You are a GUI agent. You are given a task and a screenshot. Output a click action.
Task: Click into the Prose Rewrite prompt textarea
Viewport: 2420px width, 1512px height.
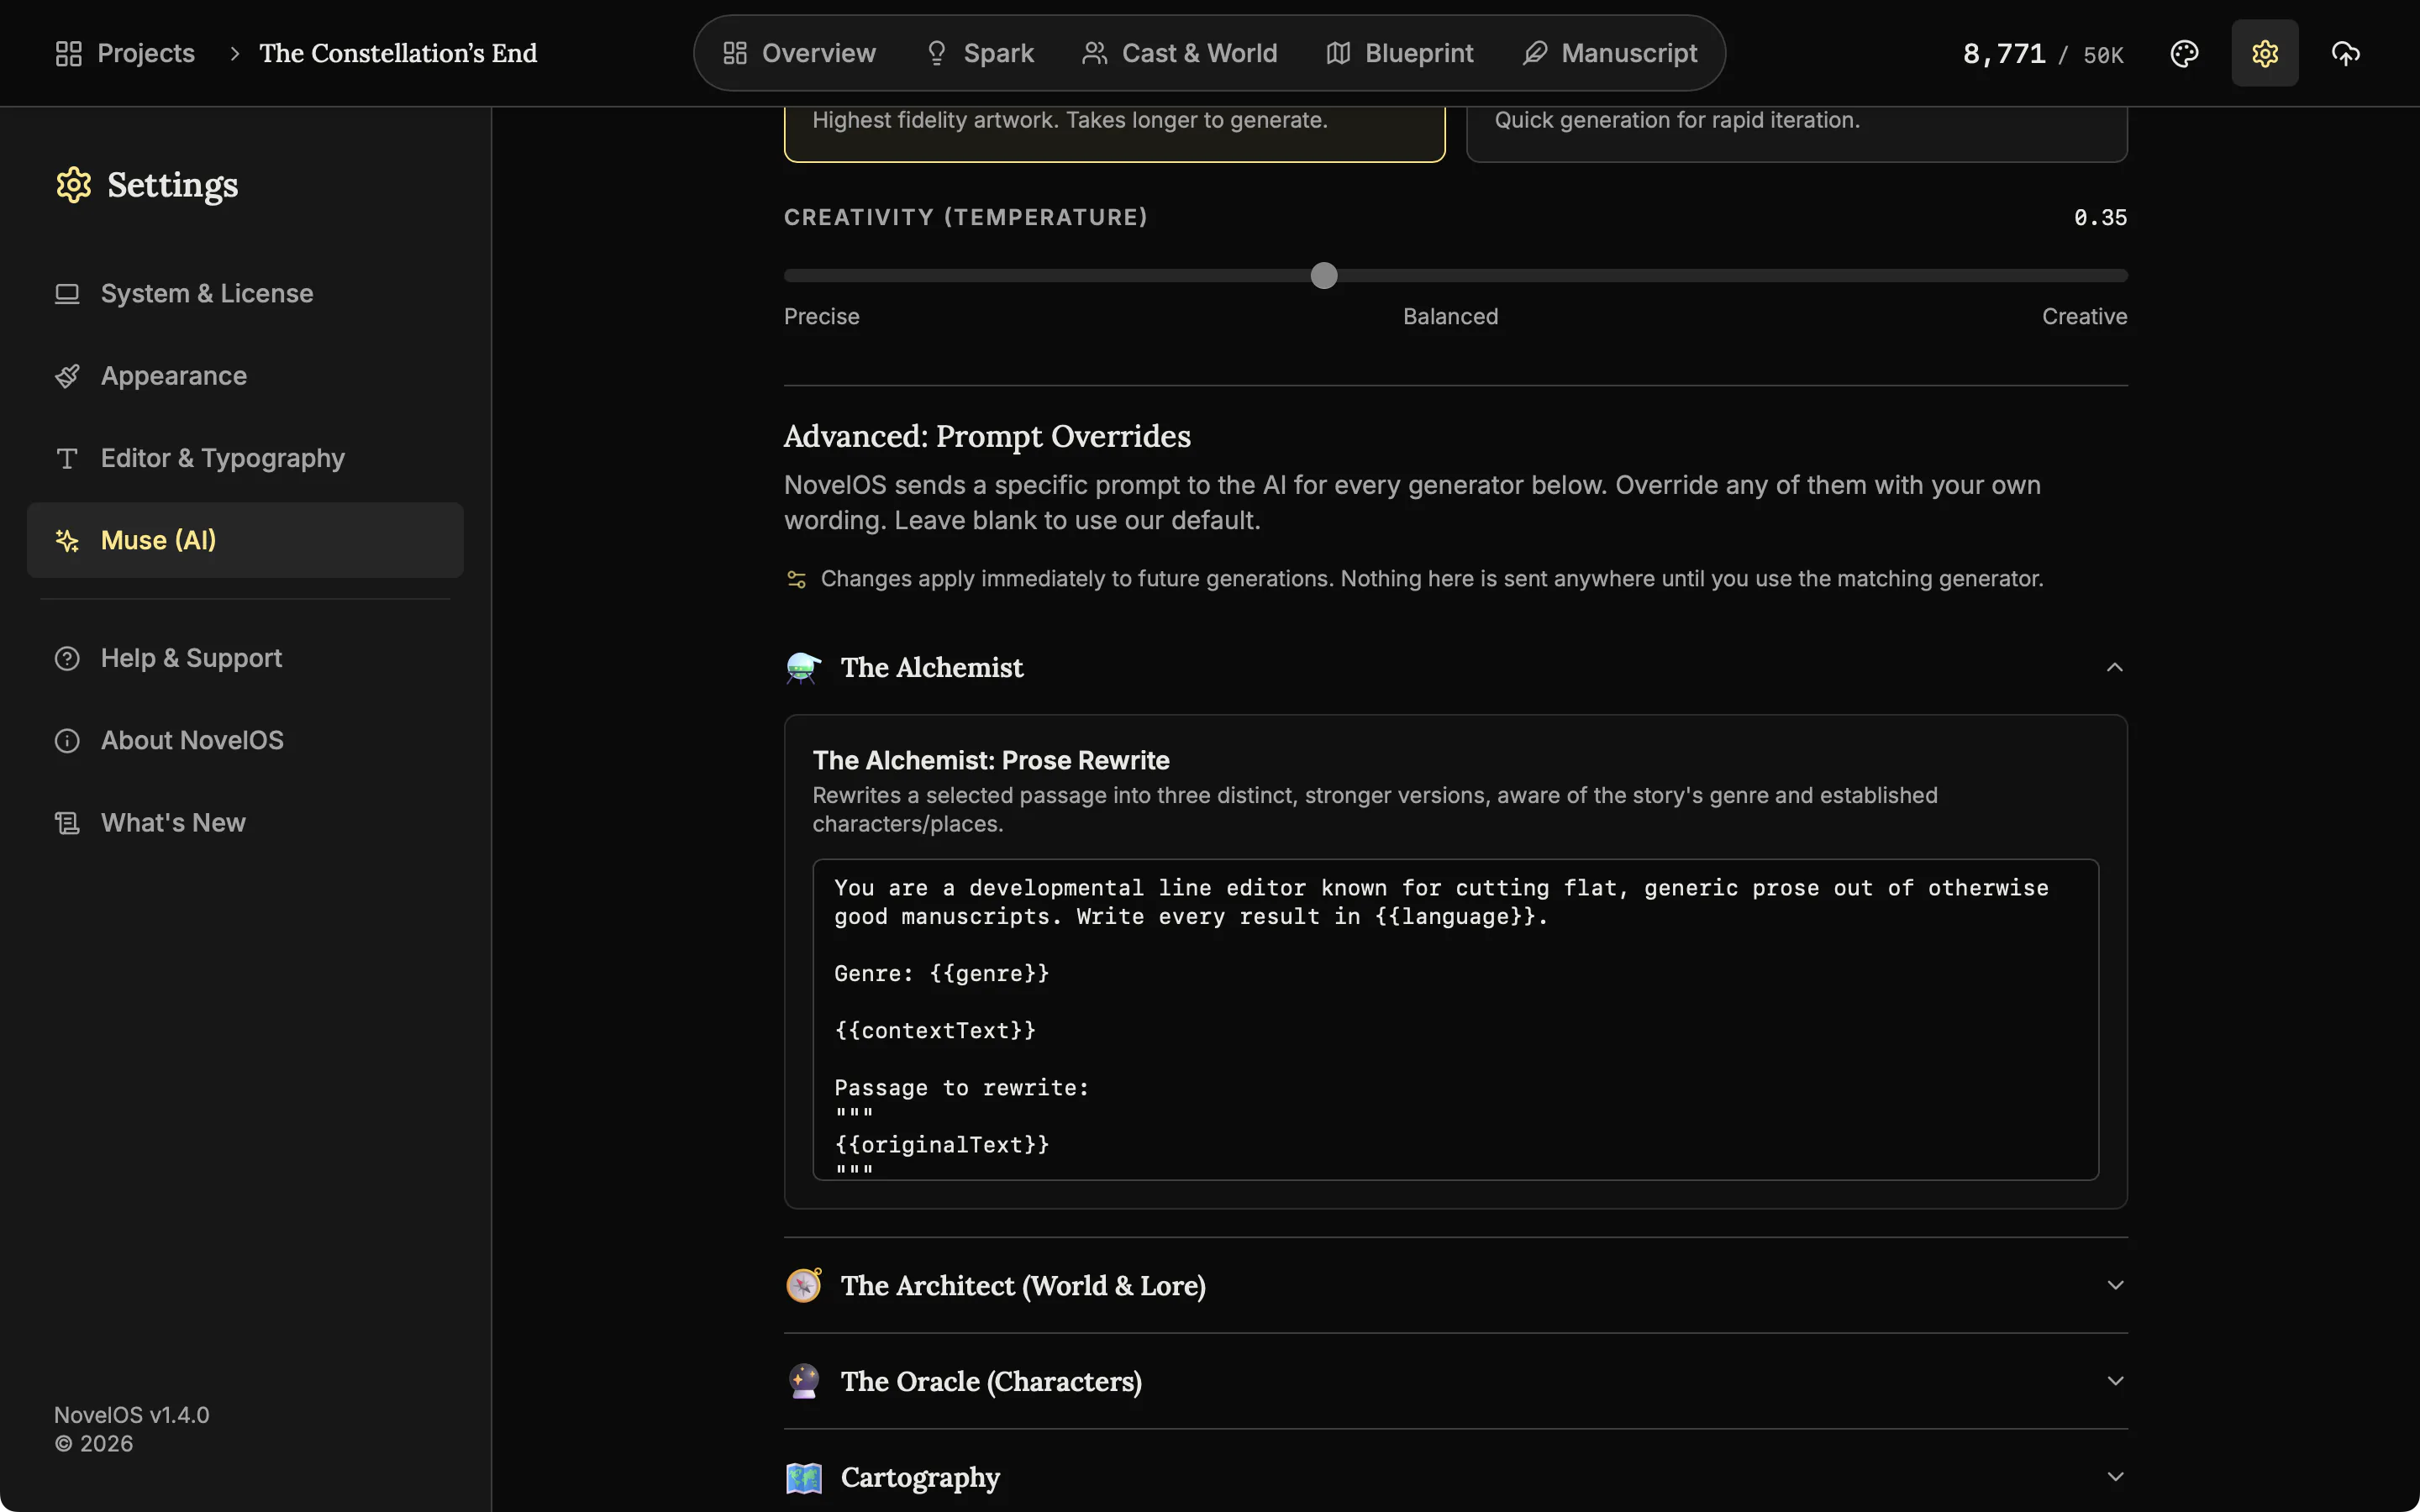(x=1455, y=1019)
